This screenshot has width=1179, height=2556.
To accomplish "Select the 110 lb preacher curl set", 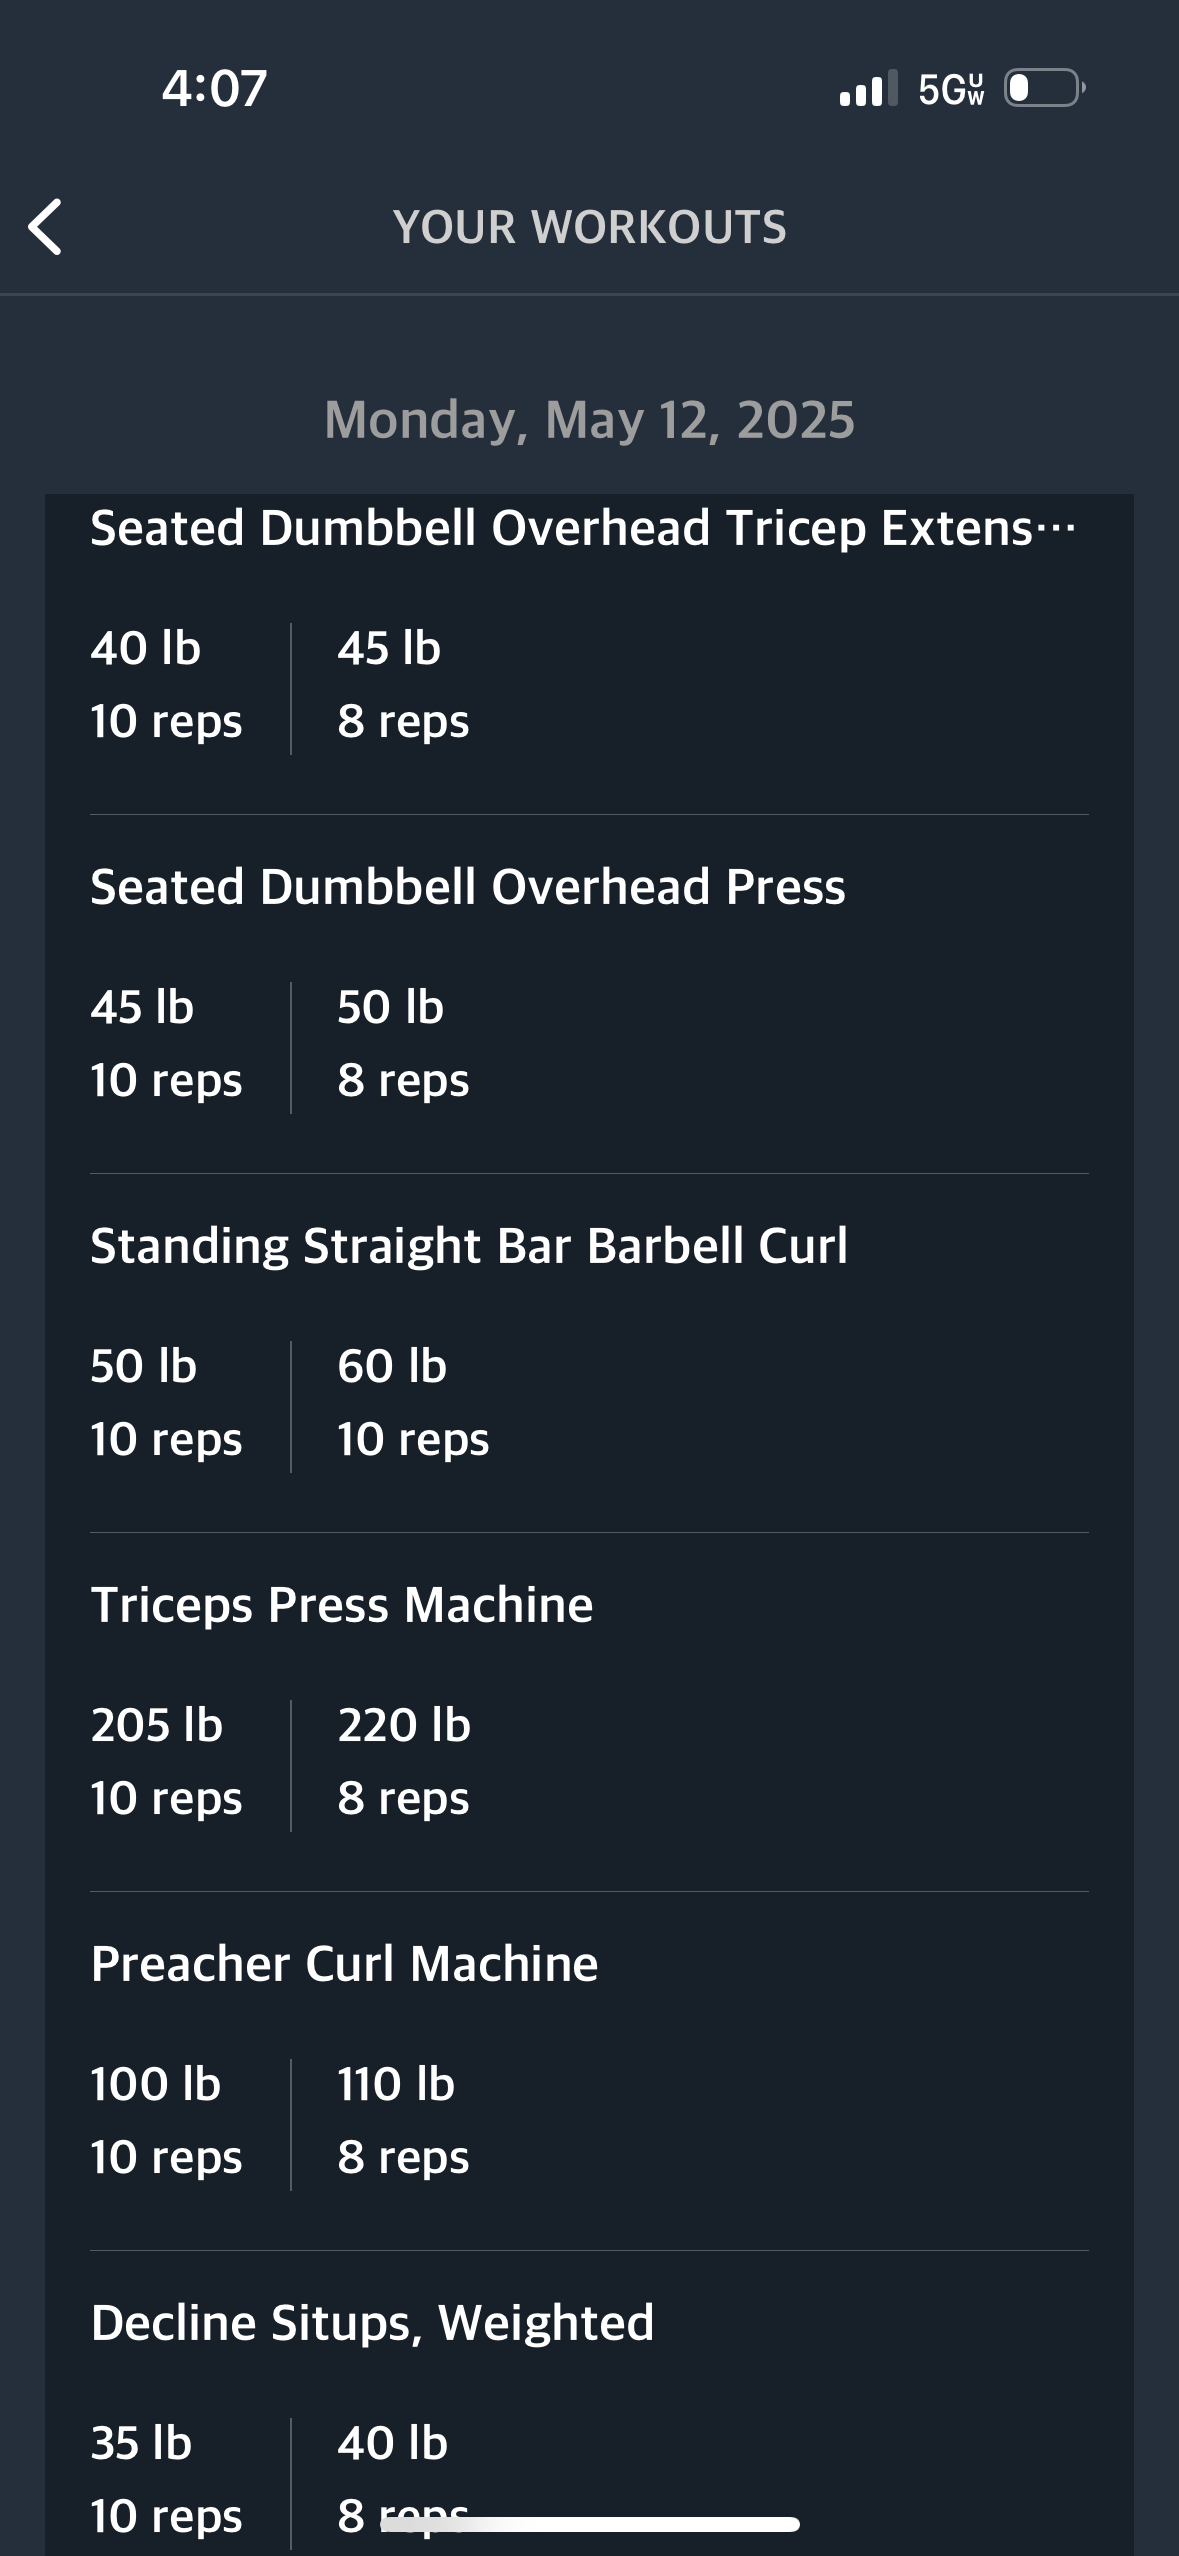I will pos(403,2120).
